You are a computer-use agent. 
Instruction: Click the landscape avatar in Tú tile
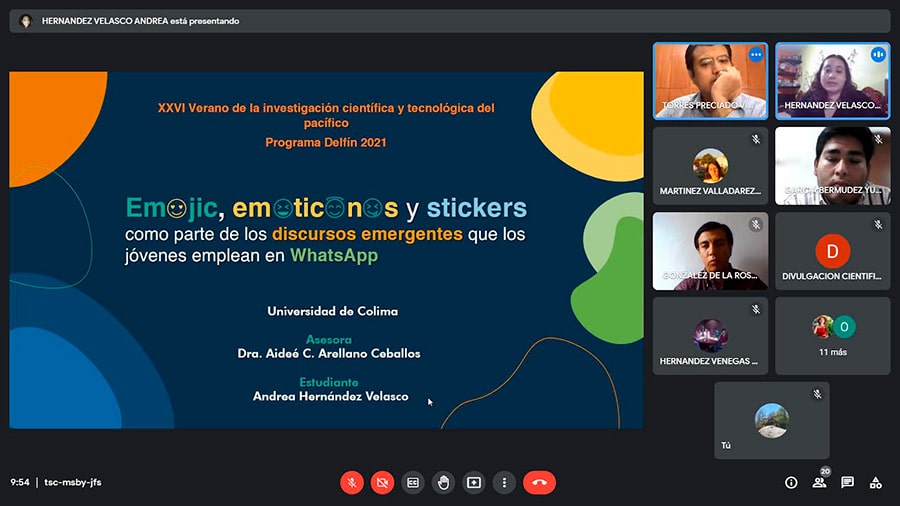point(771,421)
